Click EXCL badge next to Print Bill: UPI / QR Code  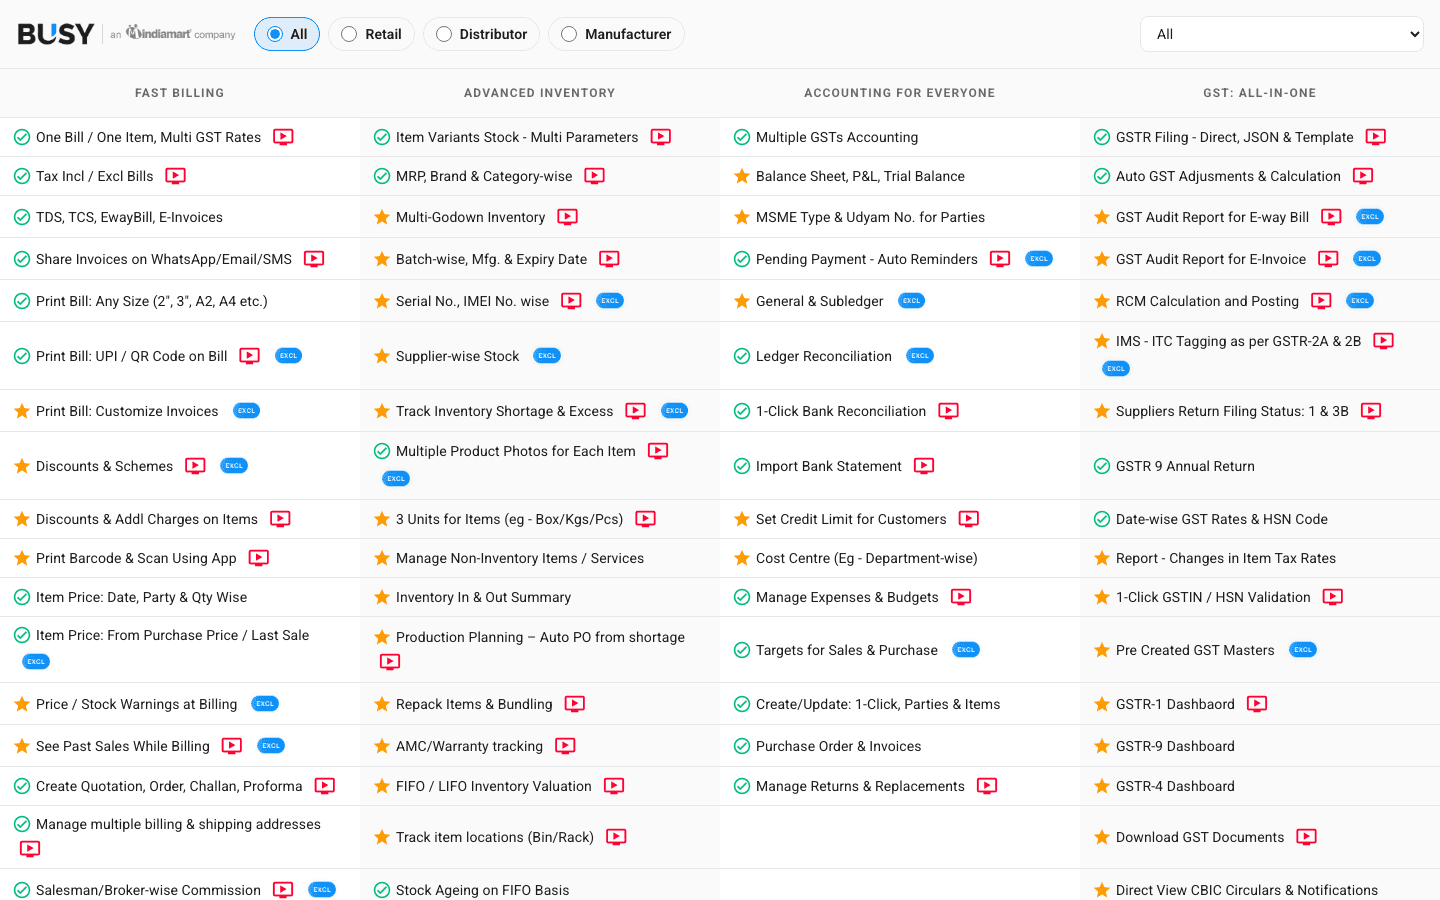point(288,356)
